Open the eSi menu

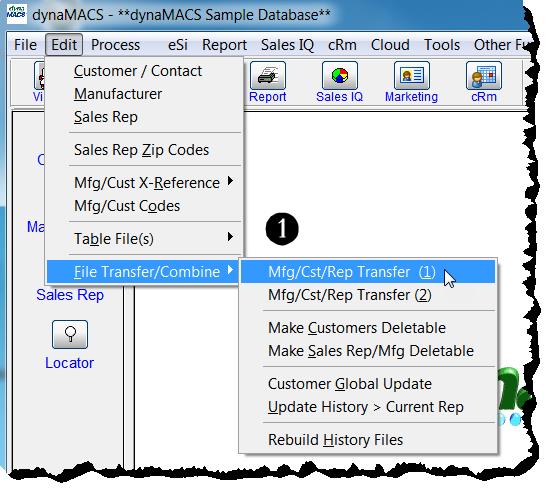pyautogui.click(x=178, y=45)
